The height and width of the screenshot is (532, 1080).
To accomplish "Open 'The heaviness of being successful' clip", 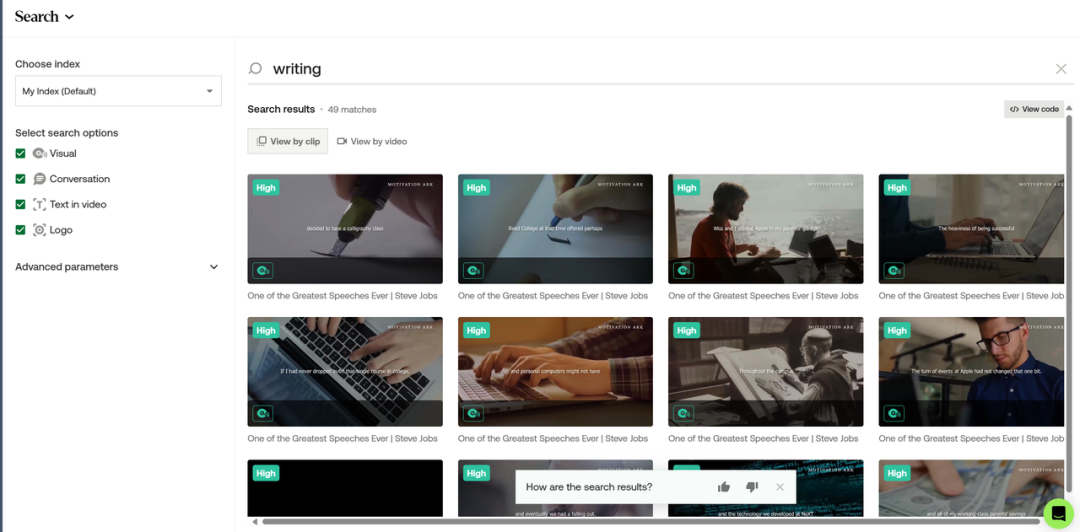I will click(971, 229).
